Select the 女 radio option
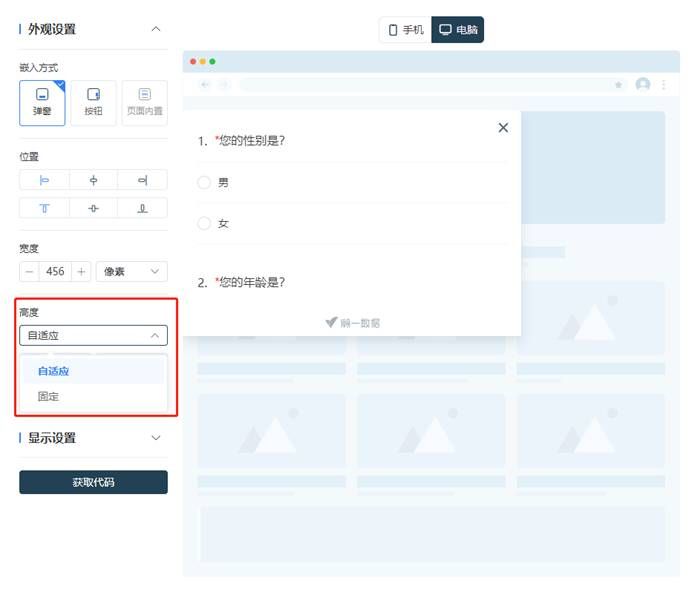The height and width of the screenshot is (595, 692). click(204, 223)
